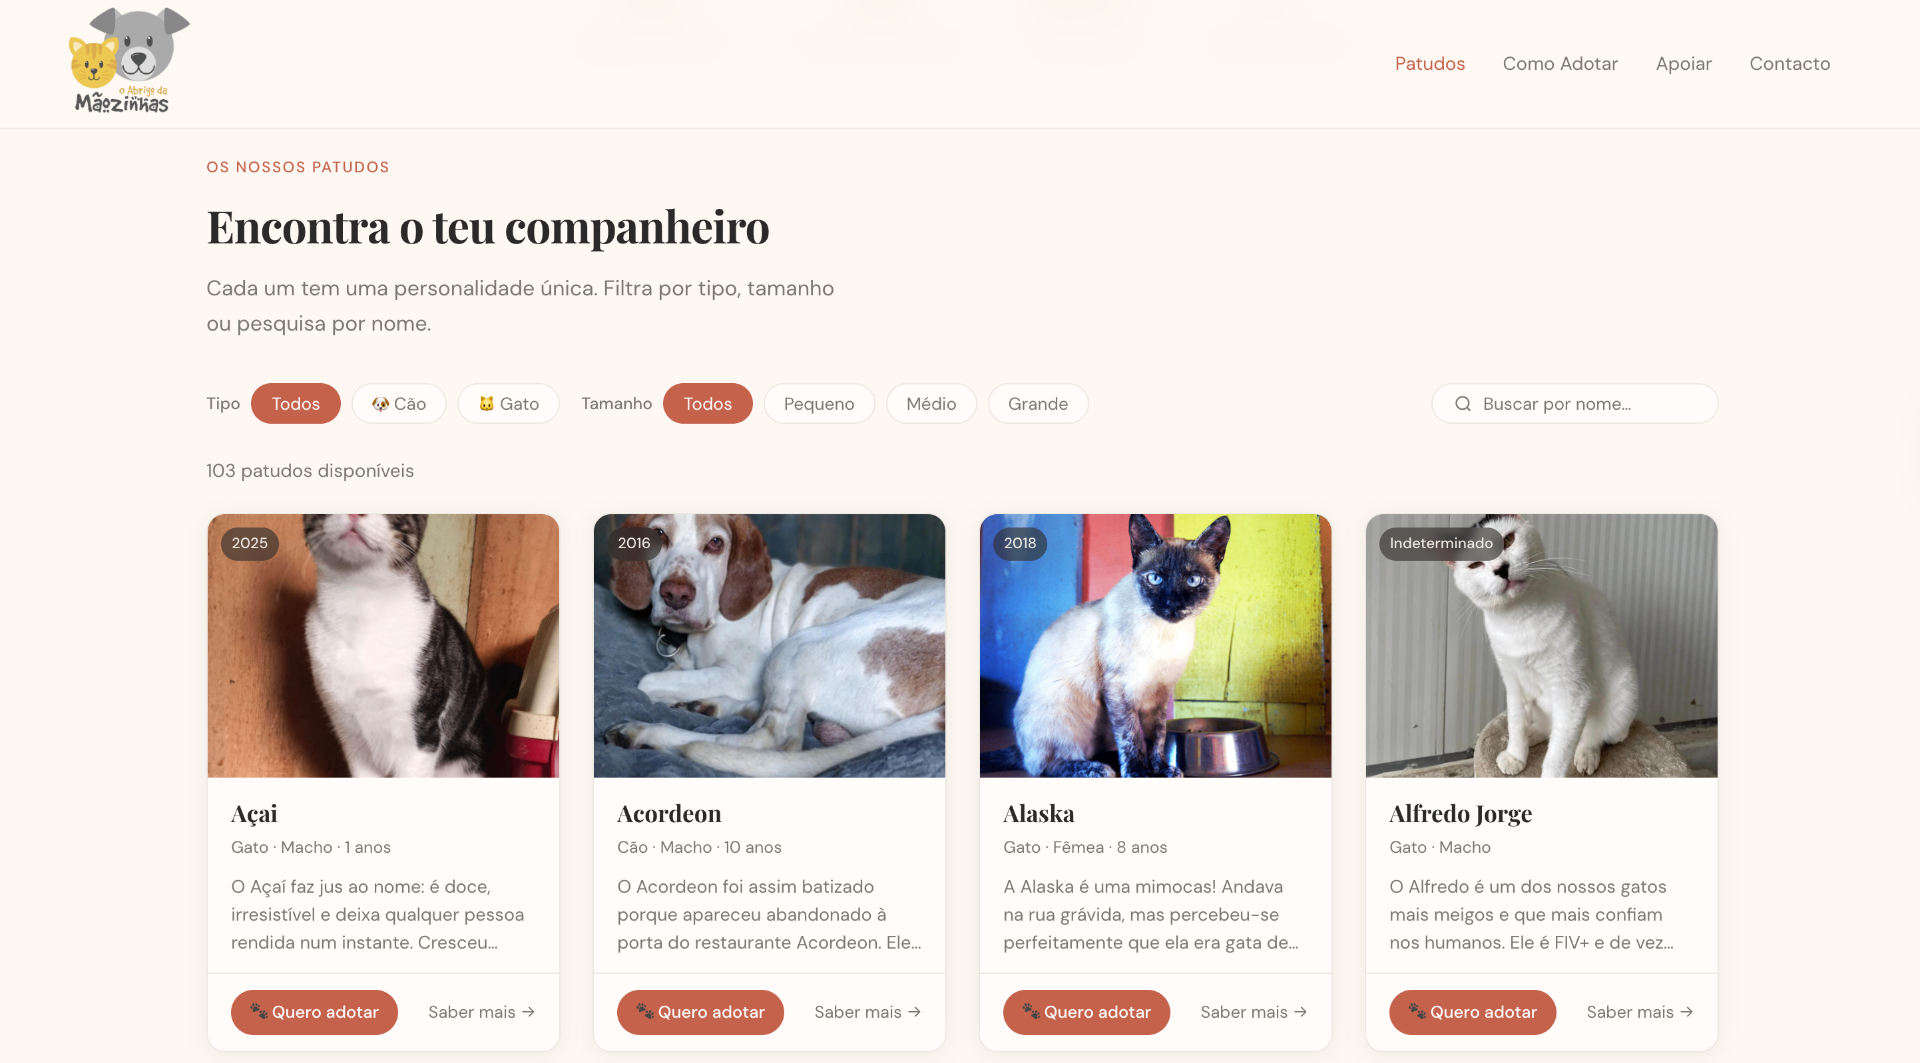
Task: Focus the Buscar por nome field
Action: click(1575, 404)
